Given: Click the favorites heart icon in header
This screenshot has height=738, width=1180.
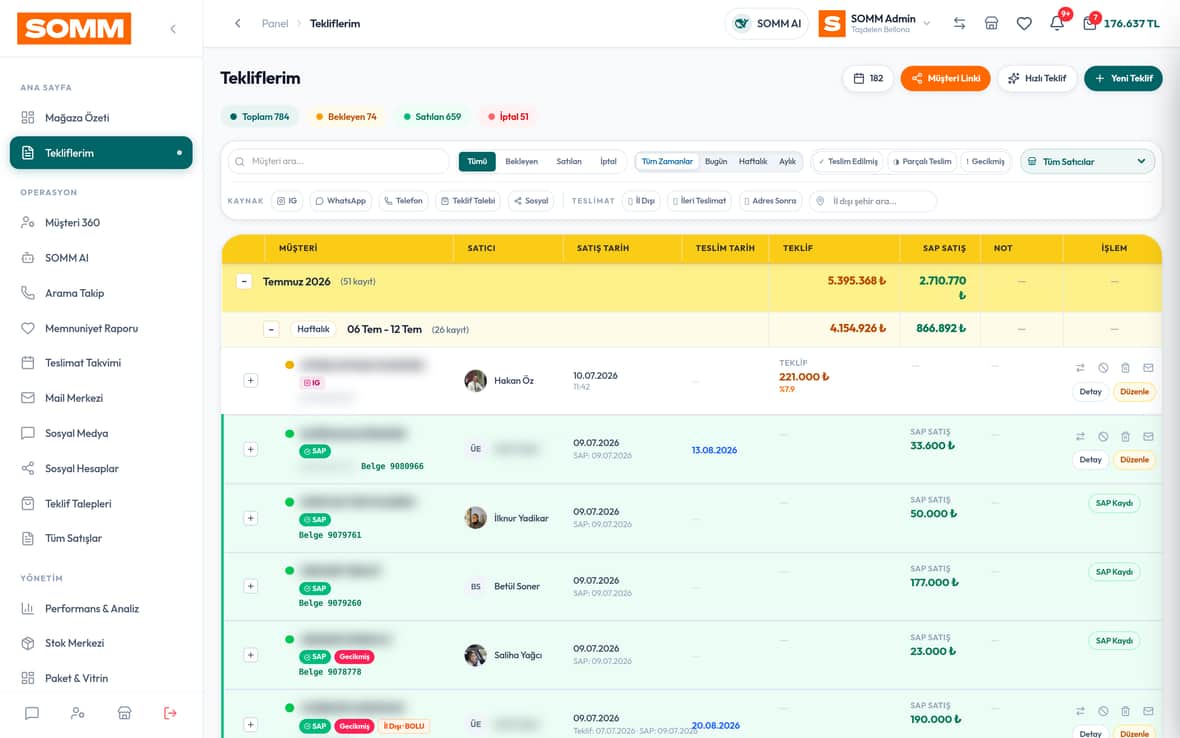Looking at the screenshot, I should (x=1023, y=23).
